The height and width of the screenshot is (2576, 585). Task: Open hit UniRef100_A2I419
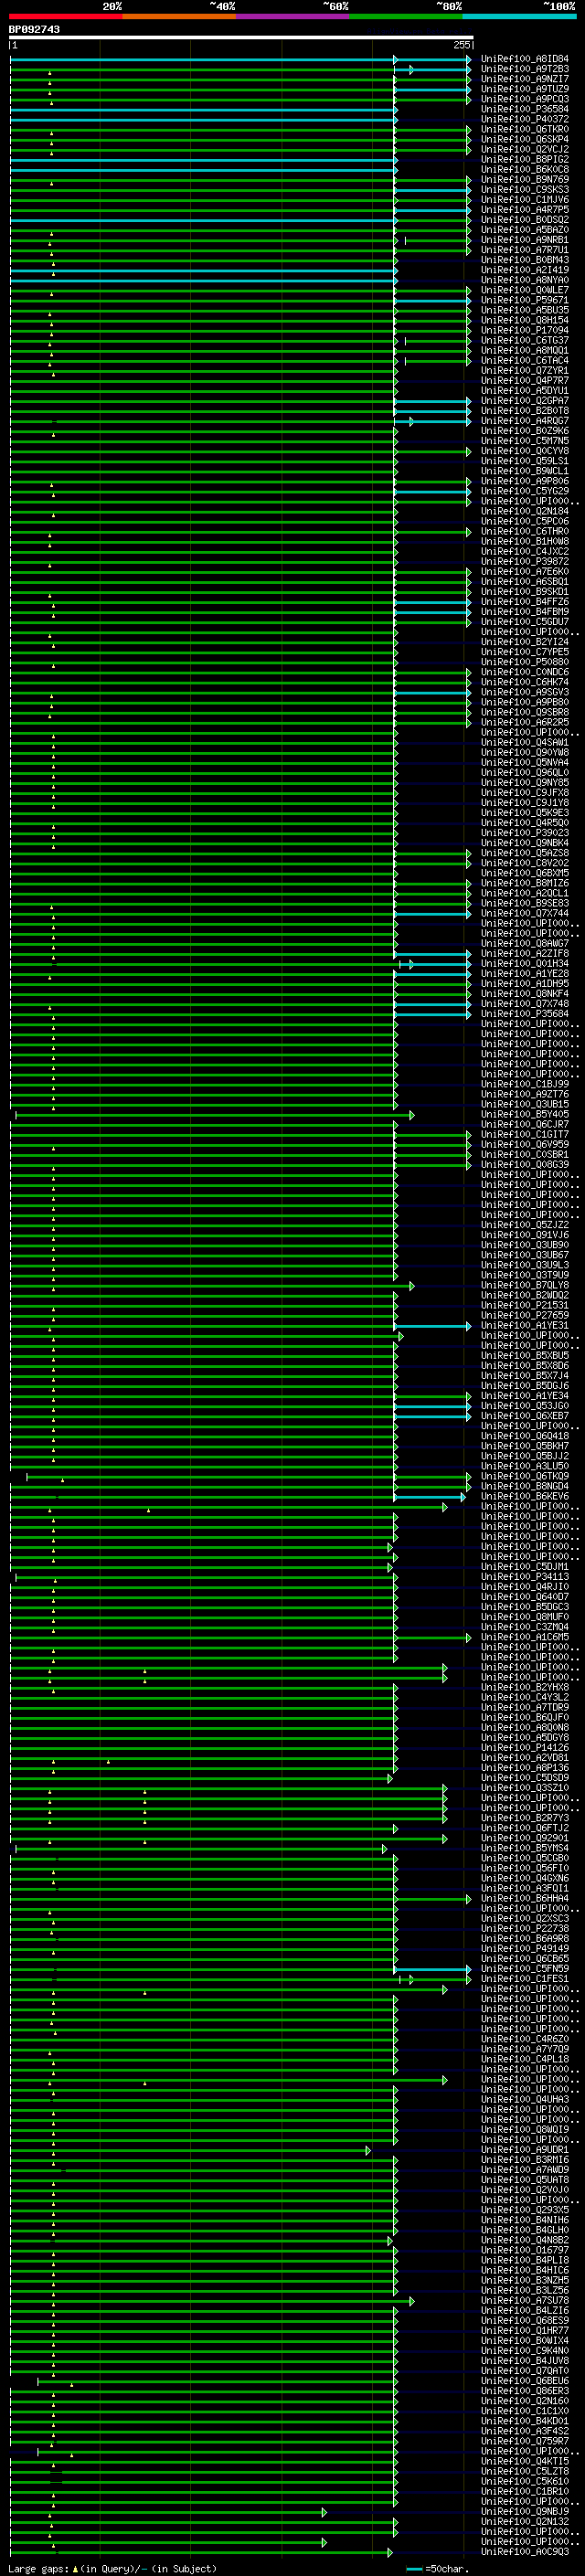[525, 270]
